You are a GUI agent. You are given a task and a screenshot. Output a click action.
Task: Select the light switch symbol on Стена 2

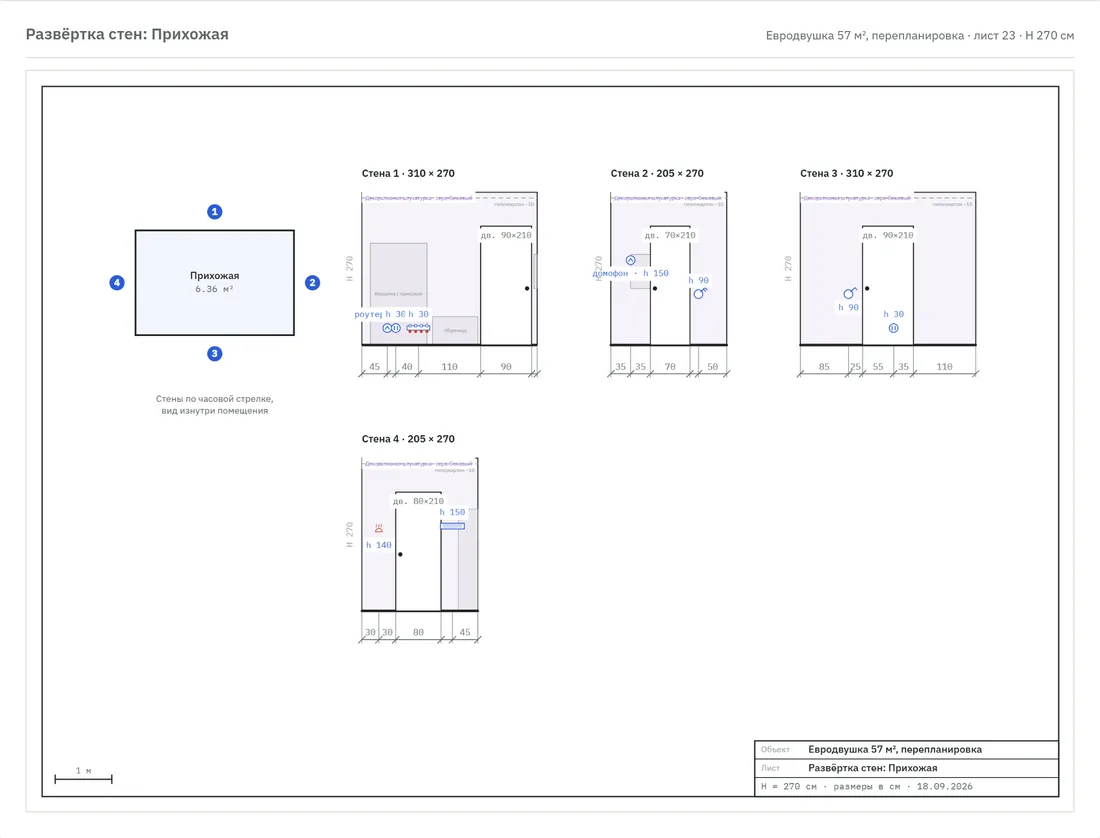click(700, 293)
